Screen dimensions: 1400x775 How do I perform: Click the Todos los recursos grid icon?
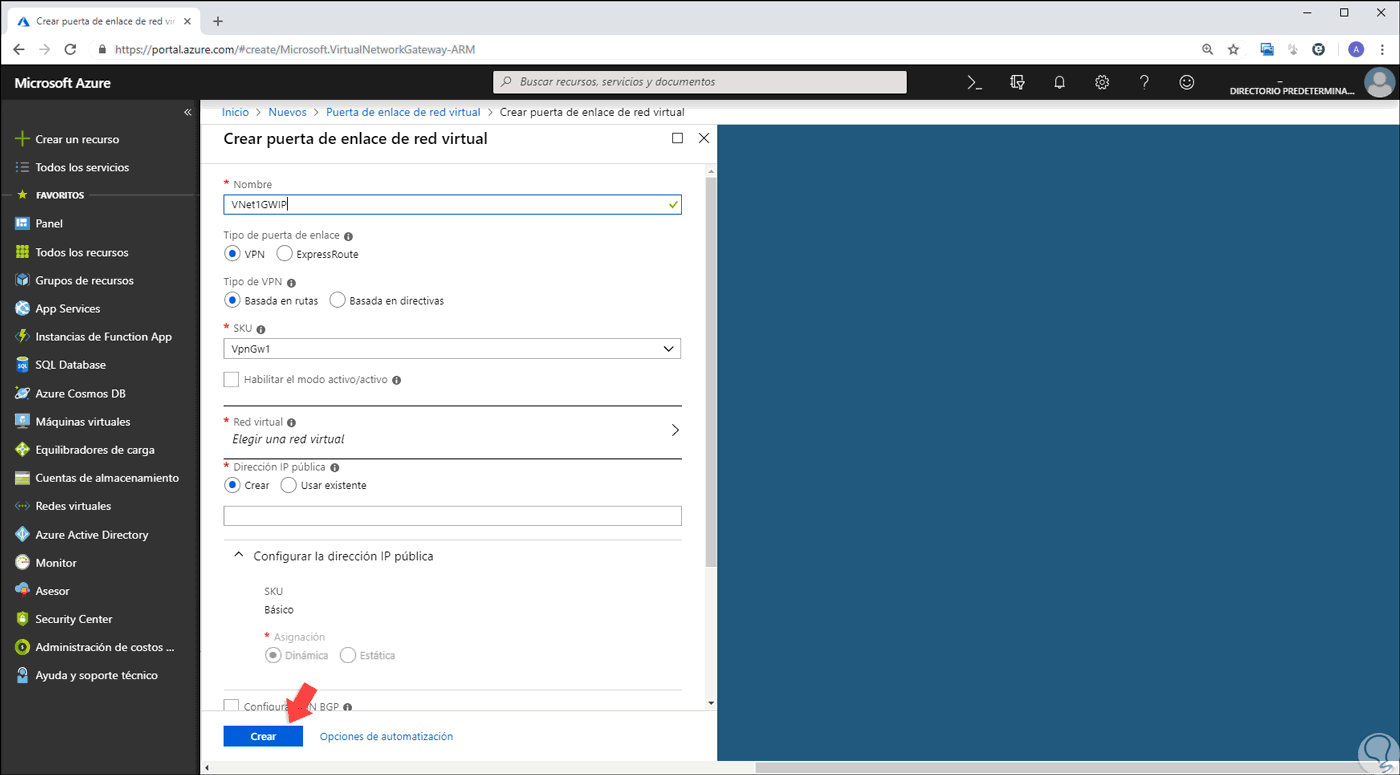(x=22, y=252)
